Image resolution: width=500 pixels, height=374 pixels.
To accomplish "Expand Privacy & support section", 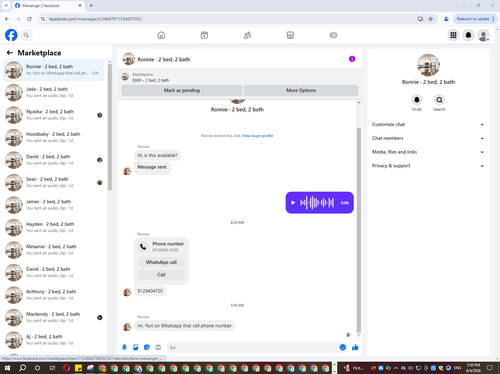I will (428, 166).
